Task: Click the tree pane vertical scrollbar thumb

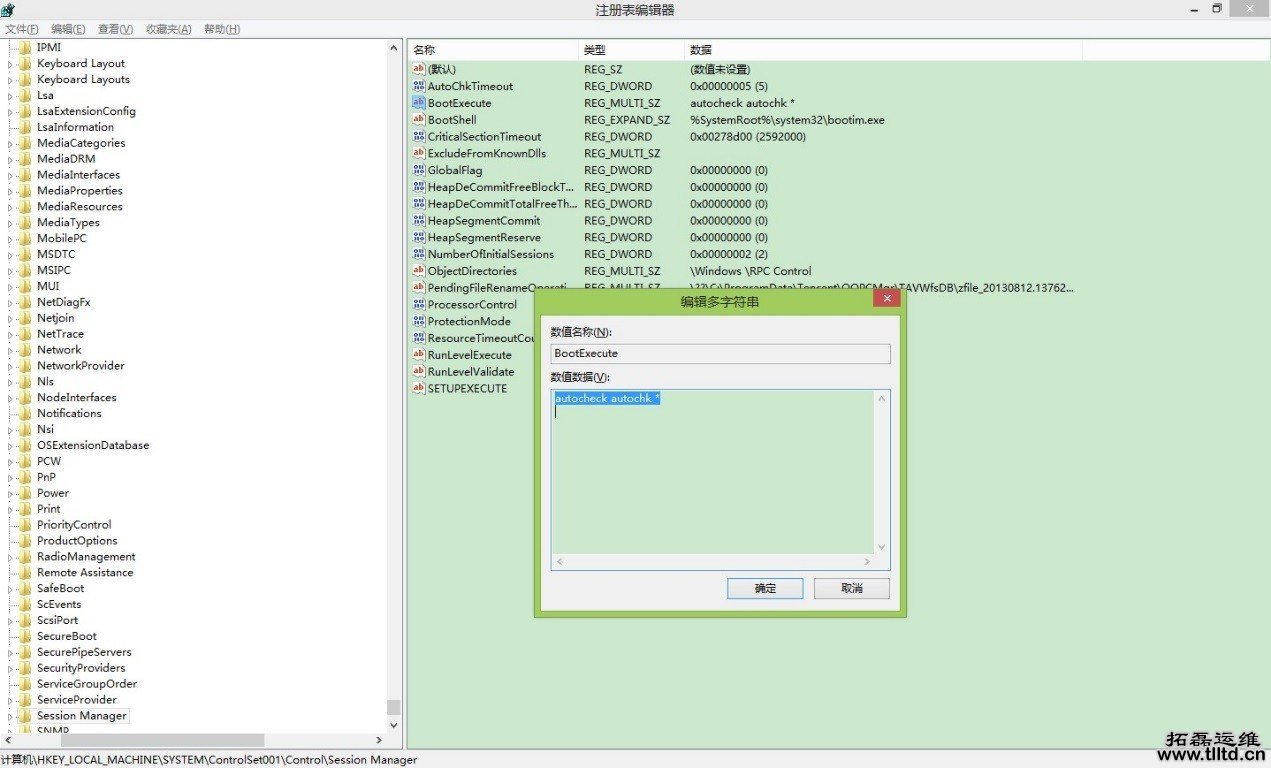Action: 394,706
